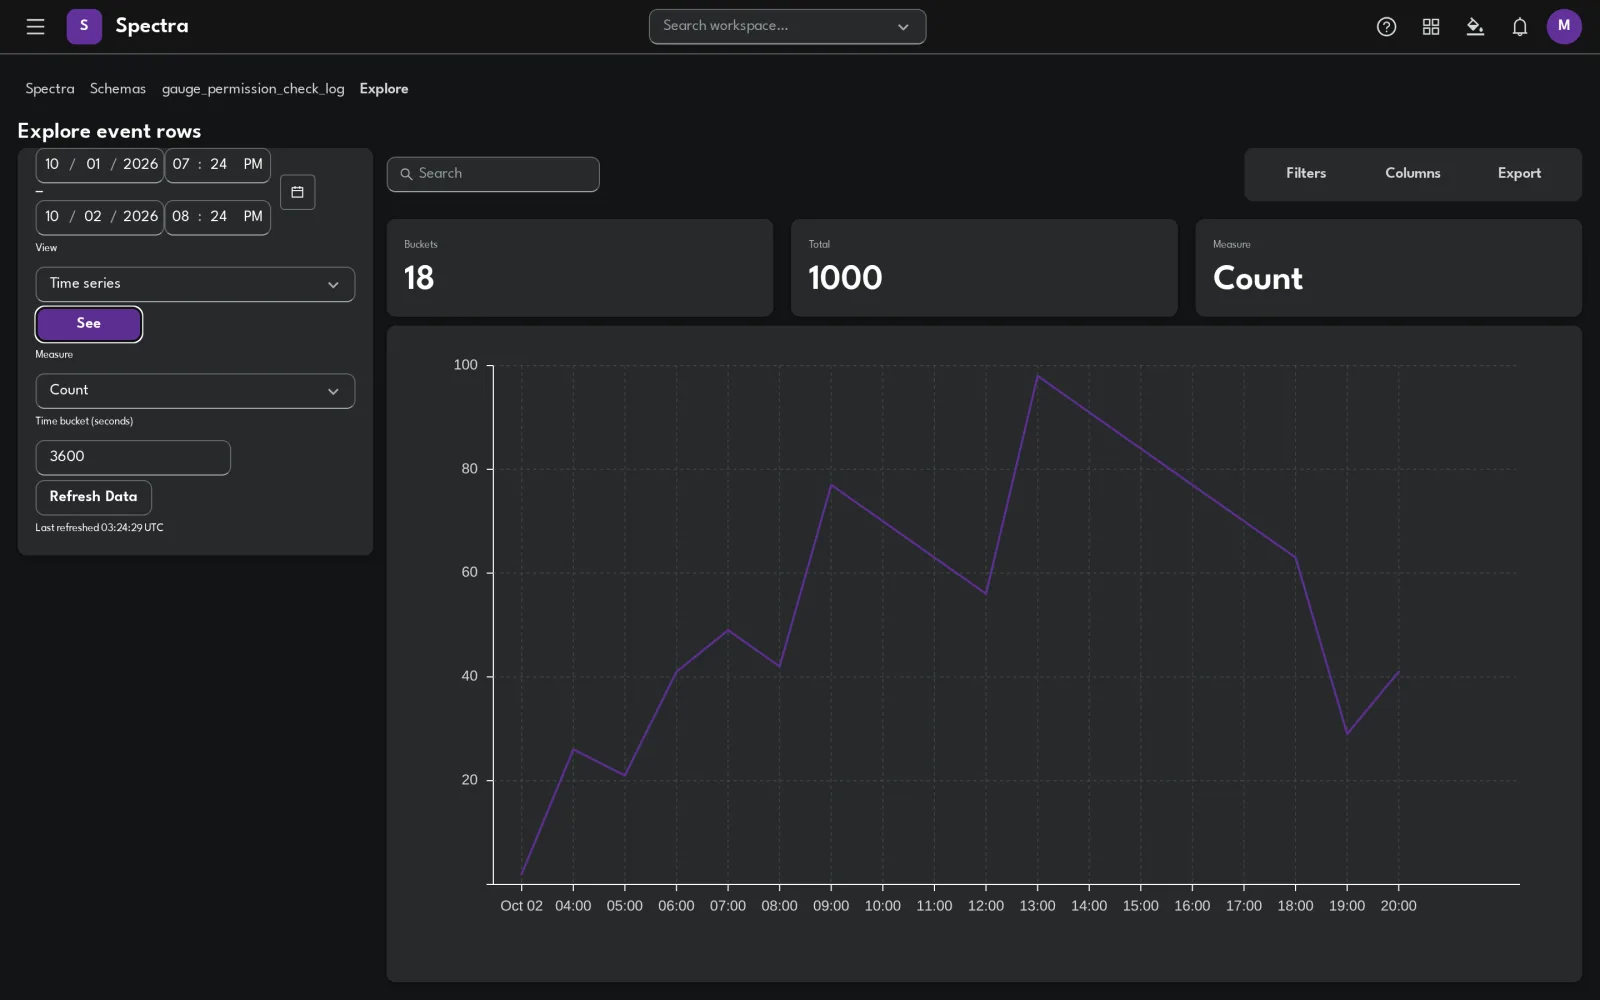
Task: Focus the event rows Search field
Action: 493,174
